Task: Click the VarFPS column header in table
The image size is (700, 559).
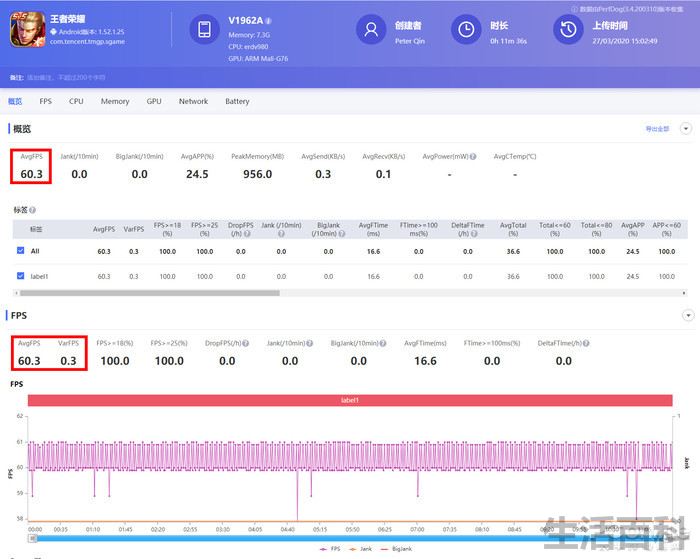Action: click(134, 229)
